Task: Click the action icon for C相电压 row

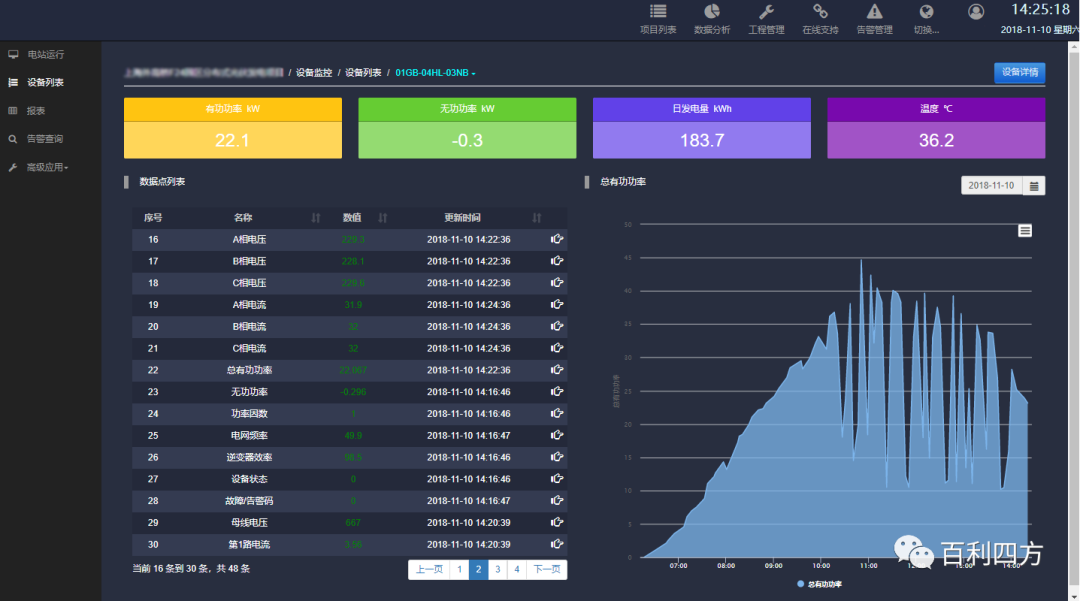Action: [557, 283]
